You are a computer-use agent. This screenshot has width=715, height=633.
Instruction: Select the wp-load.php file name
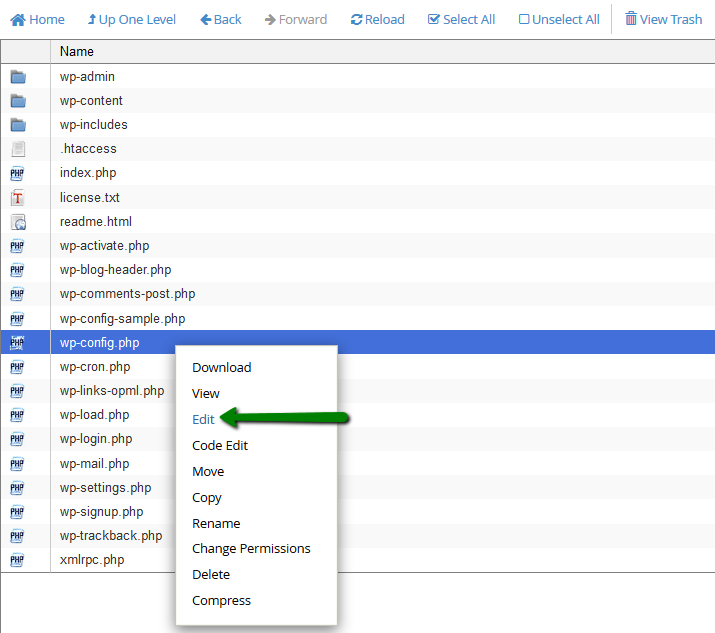pyautogui.click(x=94, y=415)
